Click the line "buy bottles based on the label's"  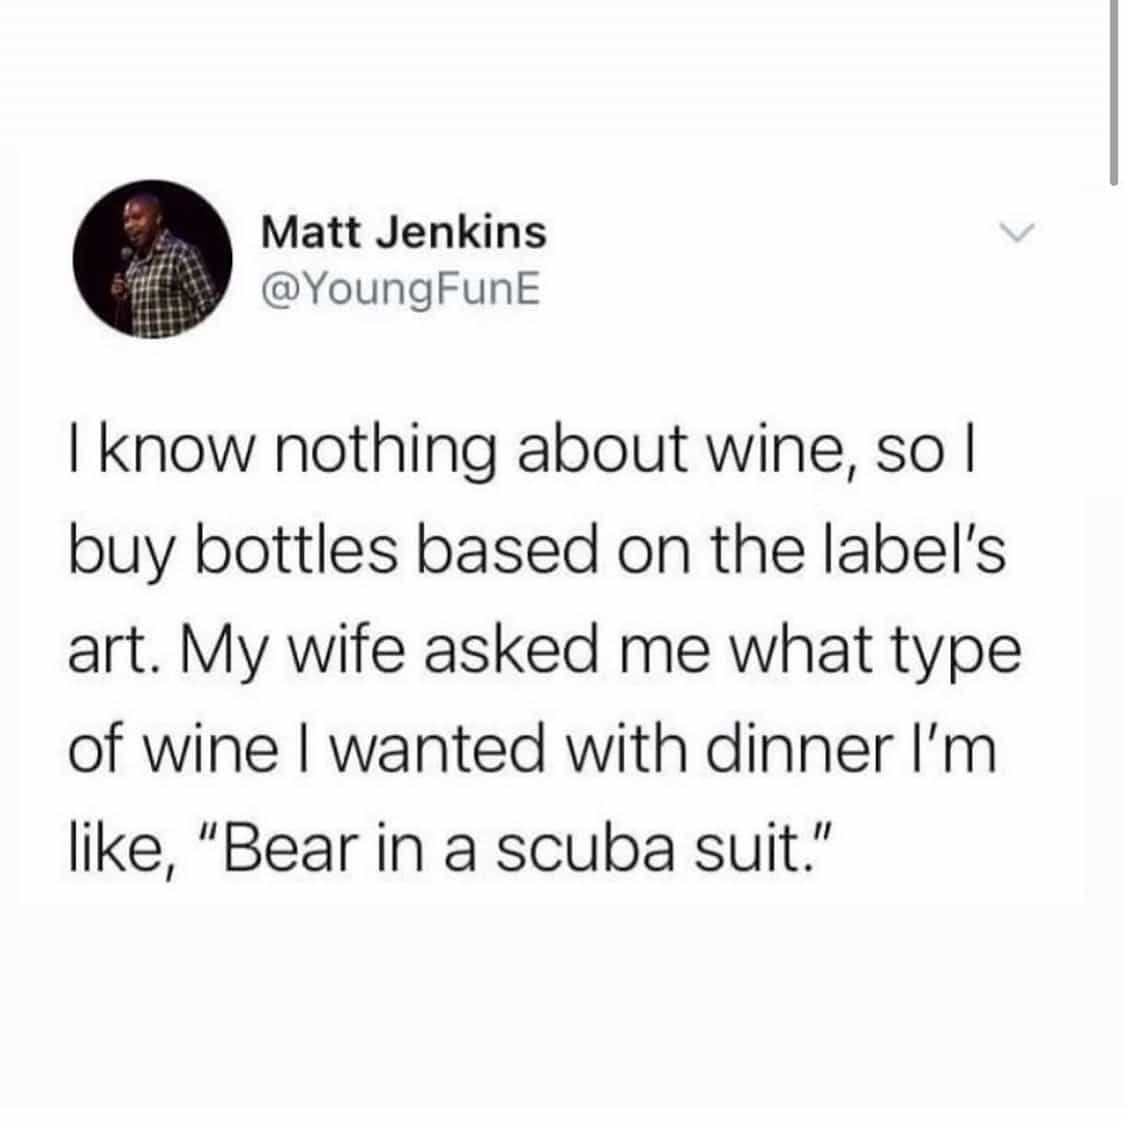pyautogui.click(x=537, y=552)
